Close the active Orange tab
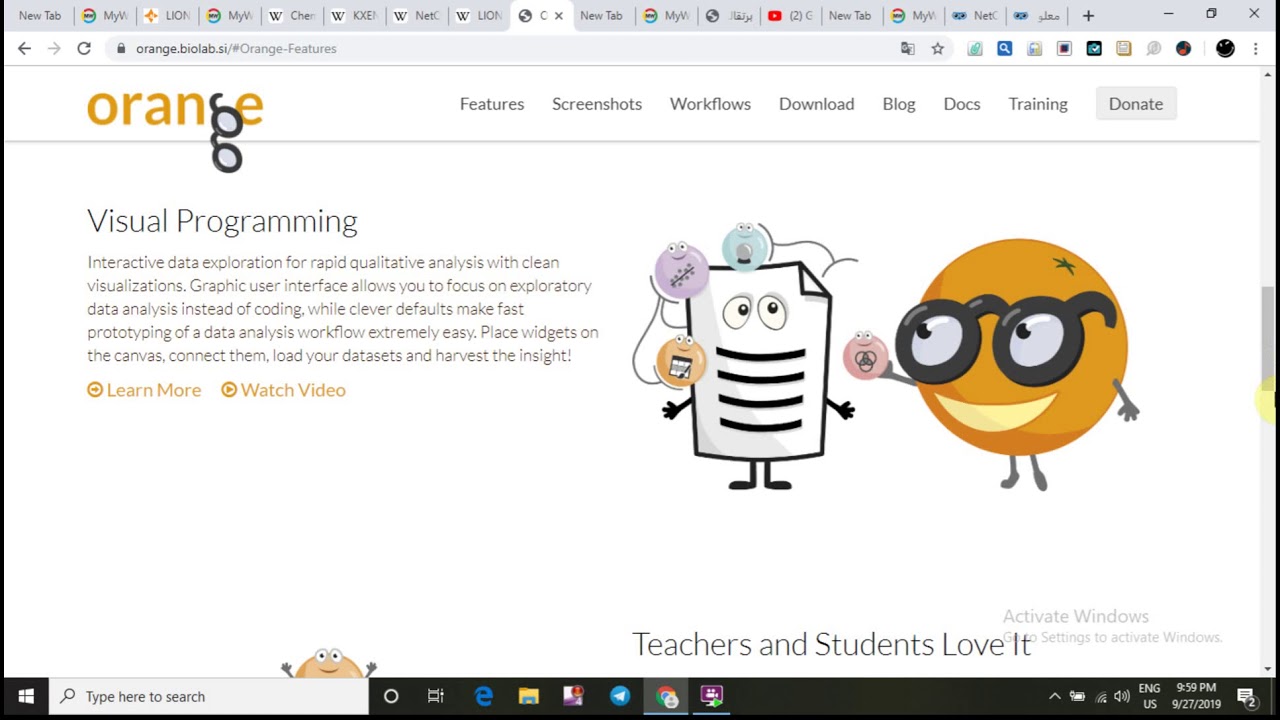The width and height of the screenshot is (1280, 720). point(559,16)
